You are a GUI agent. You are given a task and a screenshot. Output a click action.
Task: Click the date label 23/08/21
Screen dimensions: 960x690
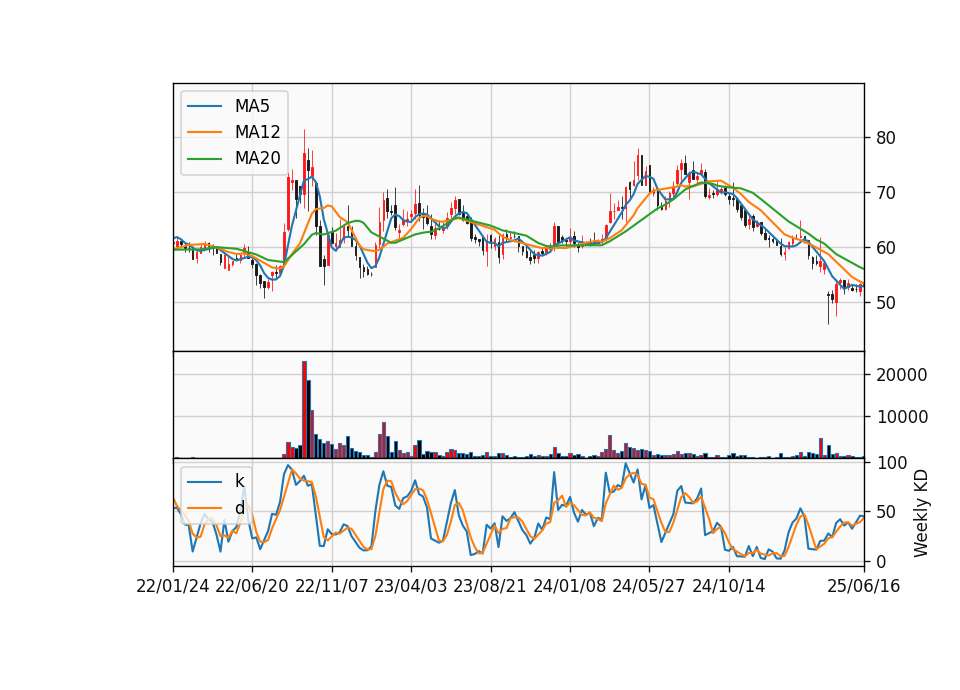point(490,586)
